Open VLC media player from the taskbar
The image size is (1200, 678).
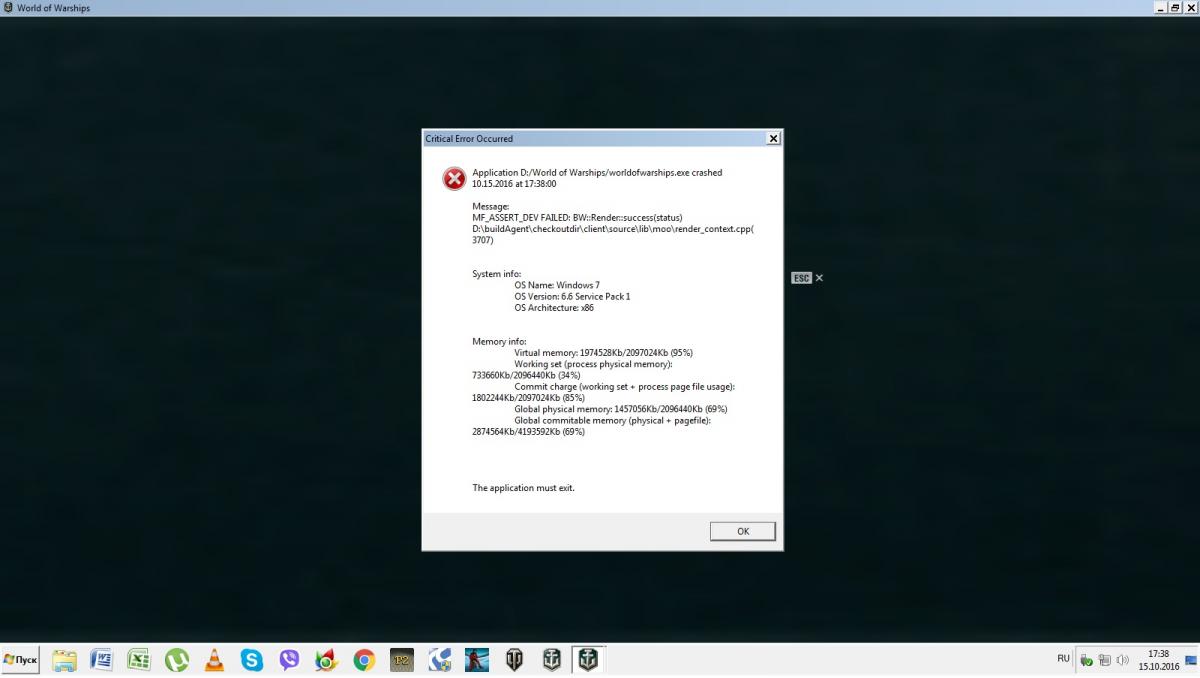click(x=214, y=660)
